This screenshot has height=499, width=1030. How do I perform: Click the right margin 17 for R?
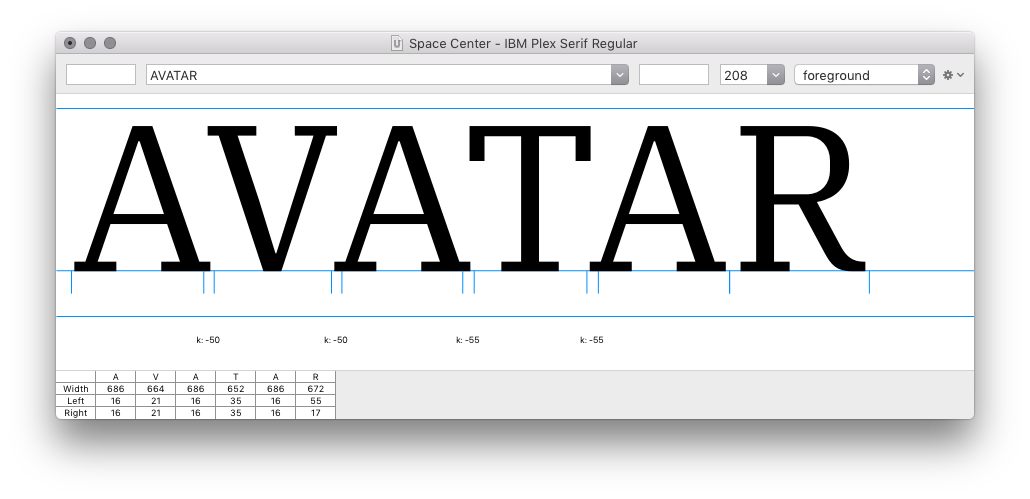click(x=315, y=413)
